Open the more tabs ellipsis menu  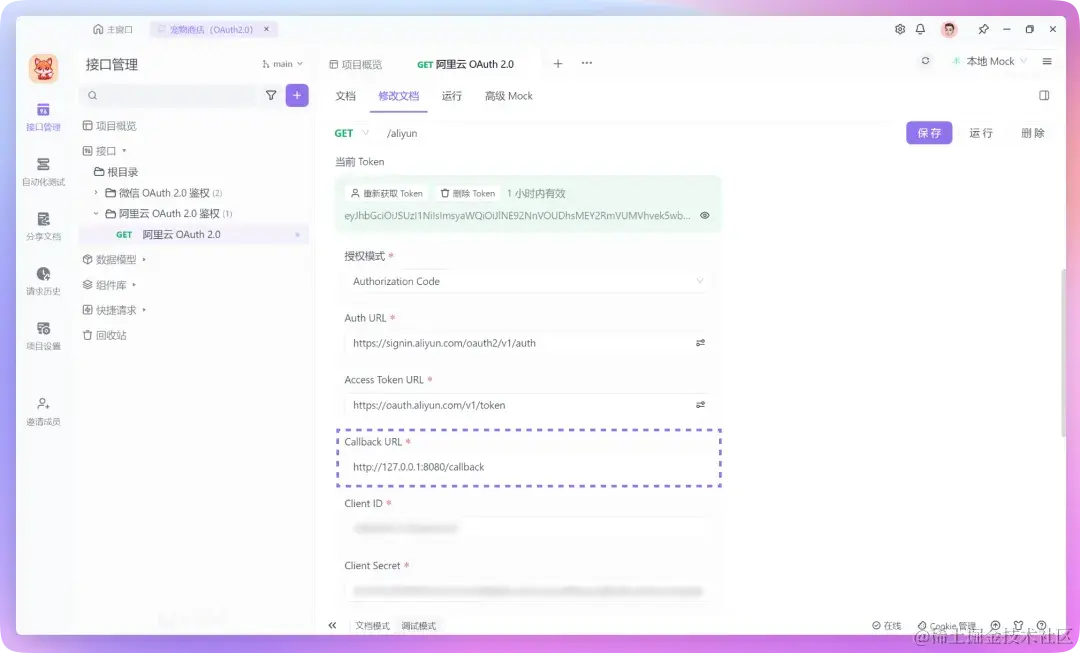pos(587,63)
